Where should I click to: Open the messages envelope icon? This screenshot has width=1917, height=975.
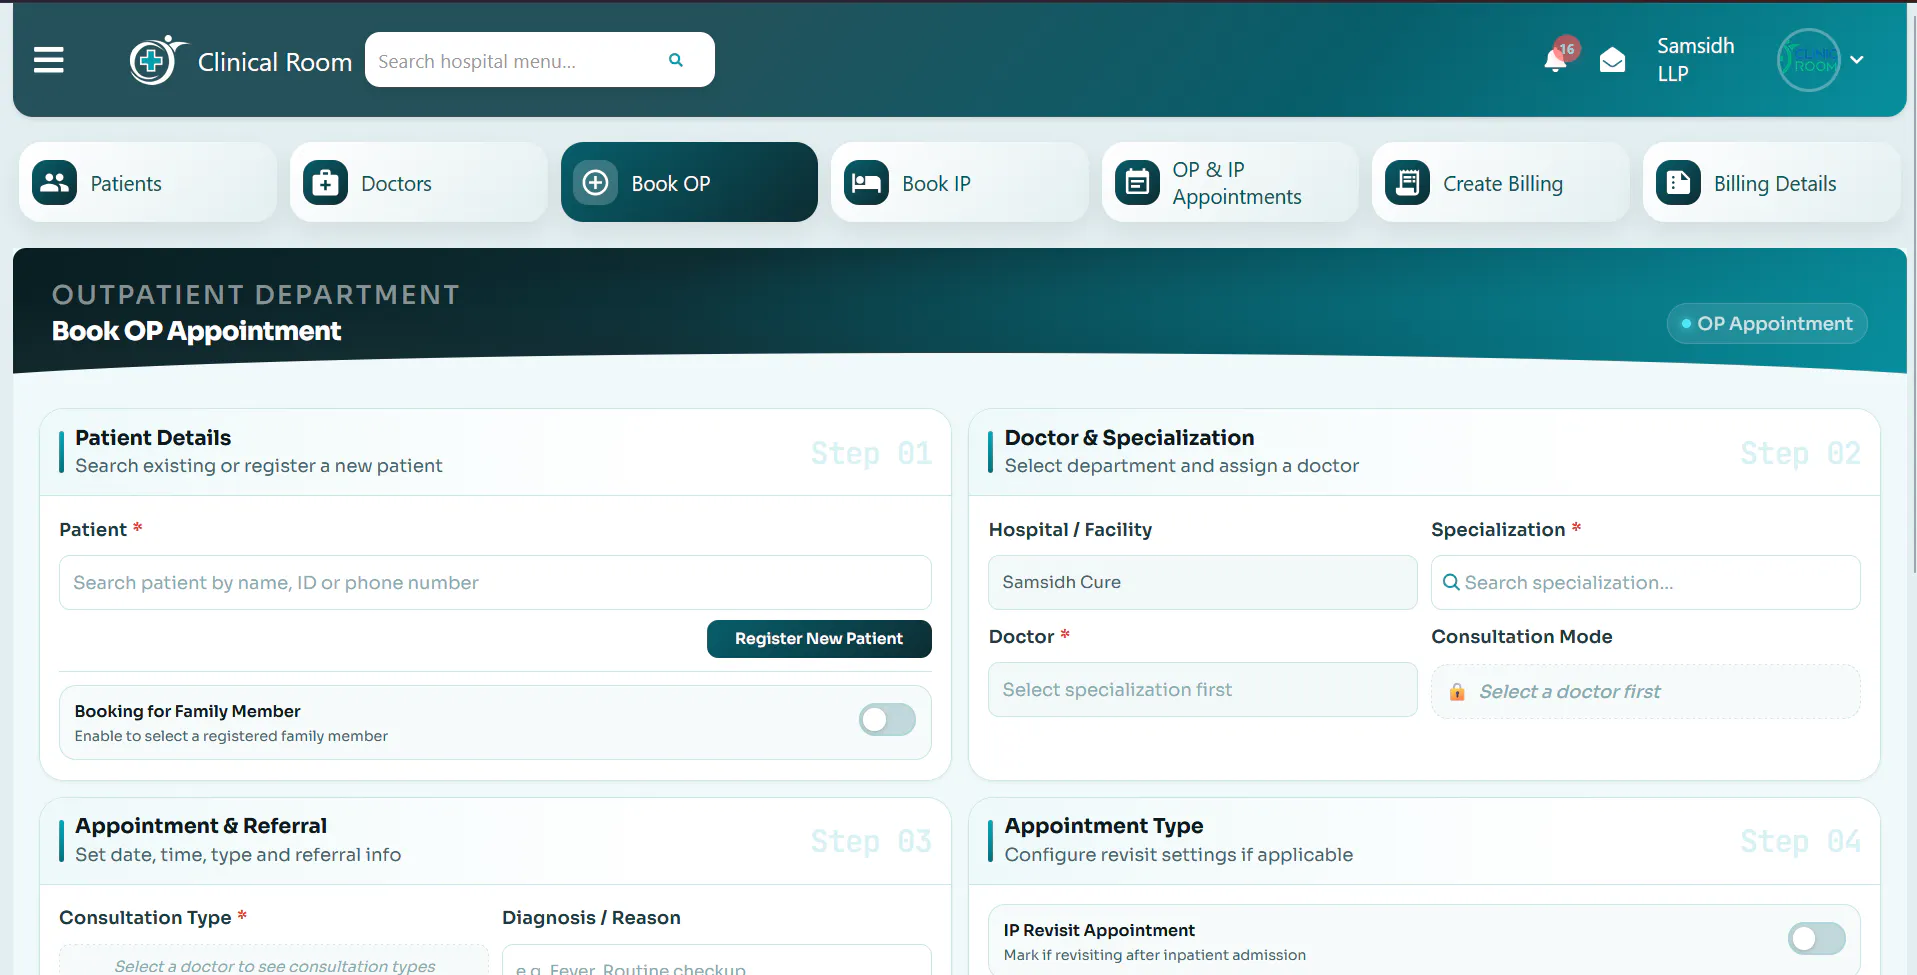(1612, 61)
